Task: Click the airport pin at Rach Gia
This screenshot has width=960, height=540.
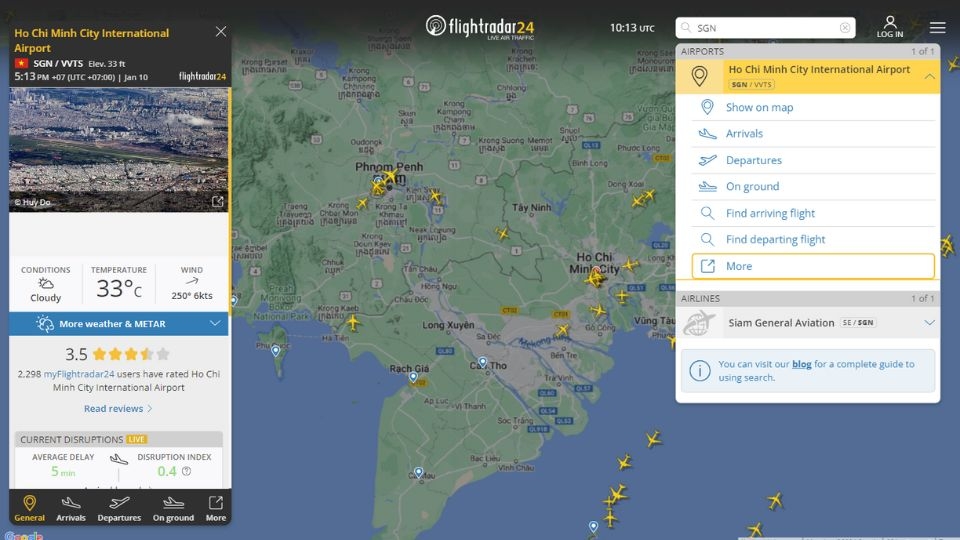Action: (414, 377)
